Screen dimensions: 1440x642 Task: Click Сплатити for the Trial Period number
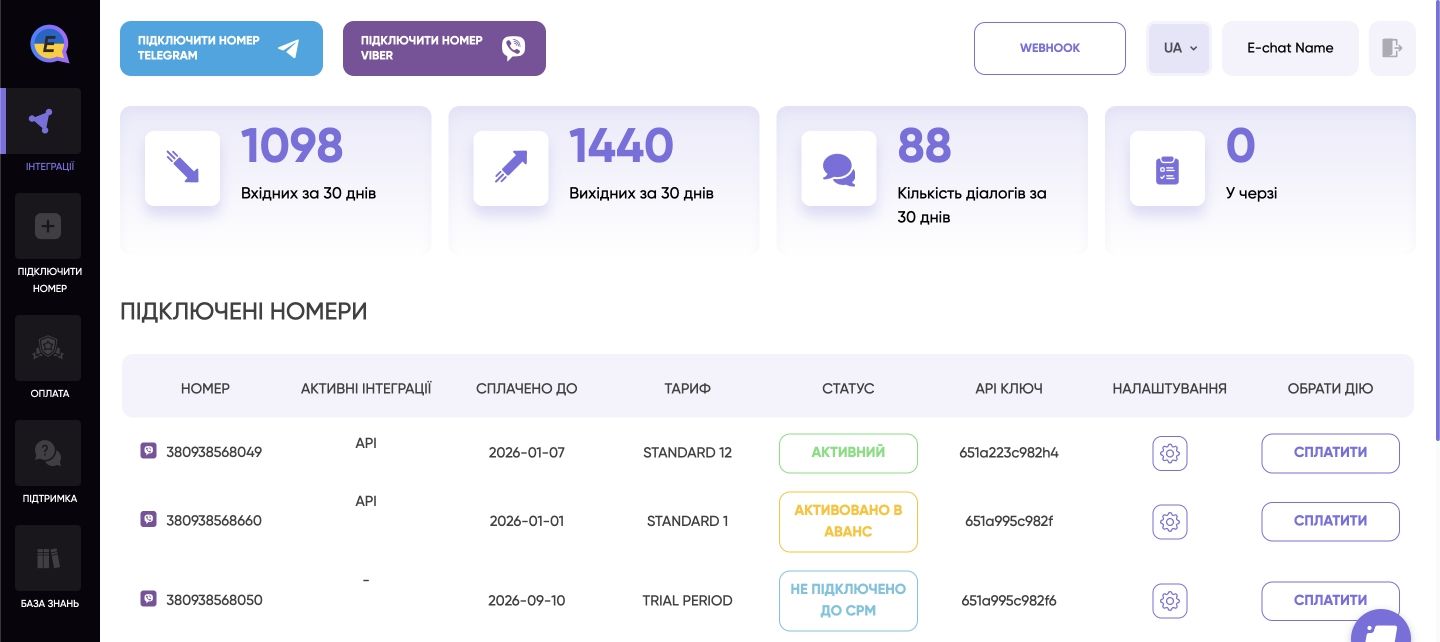click(x=1330, y=601)
